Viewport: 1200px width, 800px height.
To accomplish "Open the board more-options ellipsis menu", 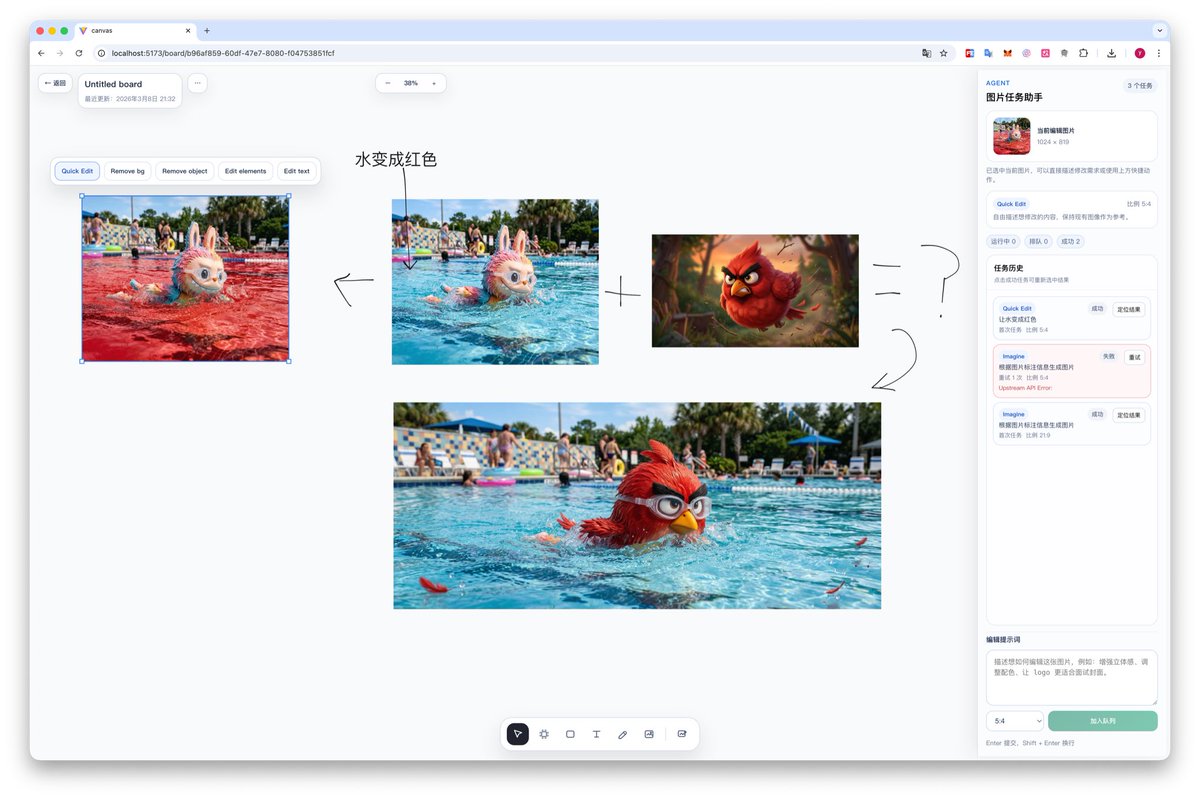I will [x=197, y=83].
